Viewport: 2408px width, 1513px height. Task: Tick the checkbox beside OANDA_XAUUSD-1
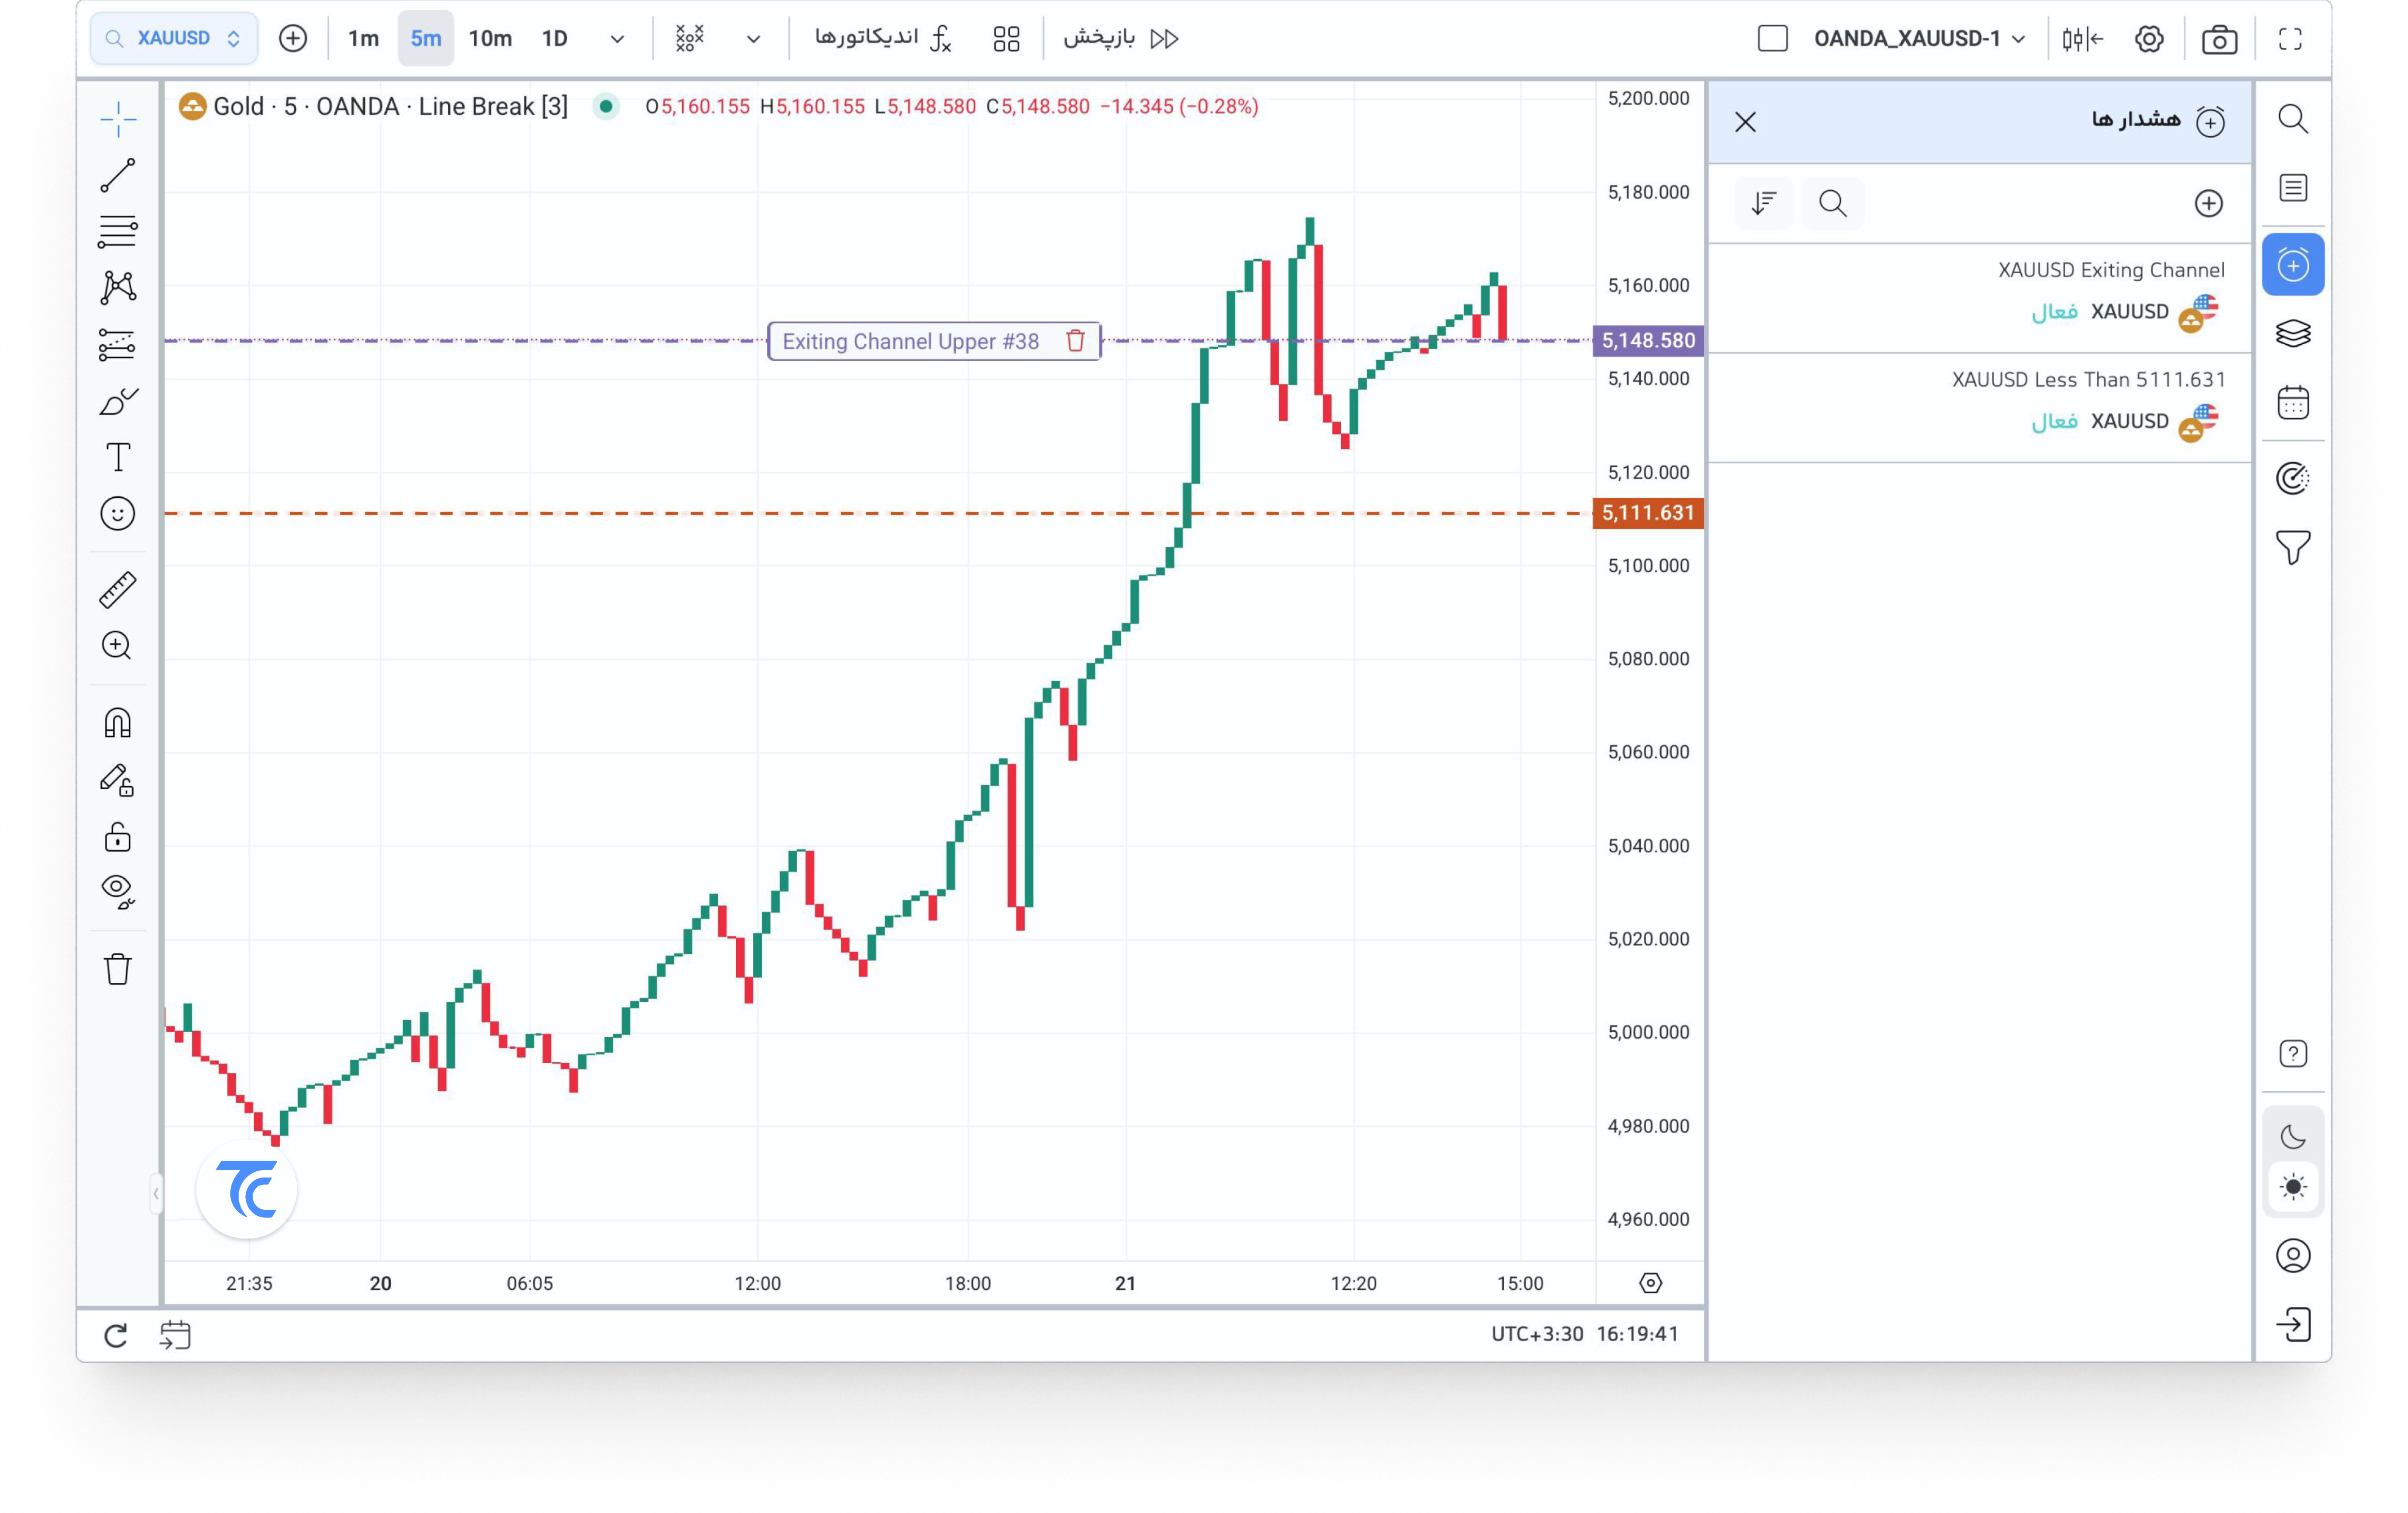pos(1772,39)
